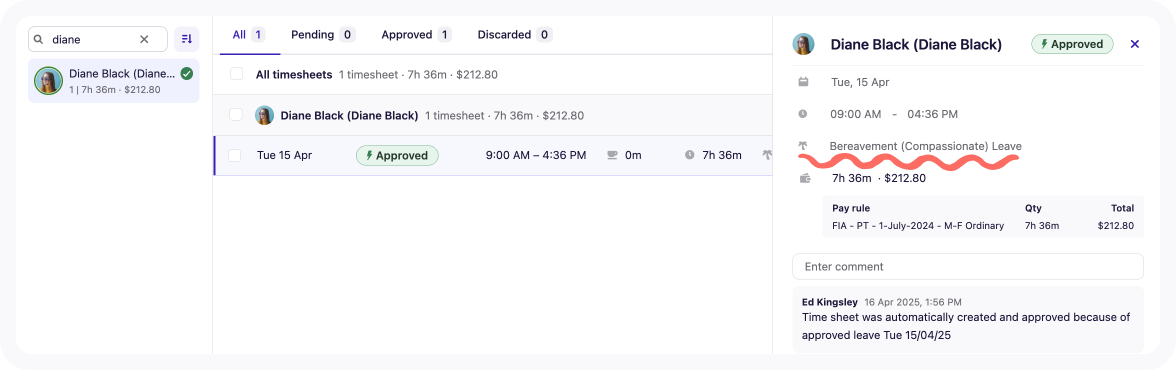Click the calendar icon next to Tue, 15 Apr

pos(803,82)
